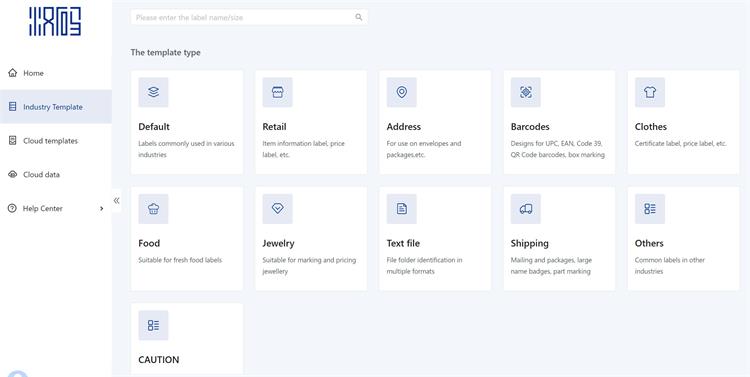This screenshot has width=750, height=377.
Task: Click 'The template type' heading
Action: point(165,53)
